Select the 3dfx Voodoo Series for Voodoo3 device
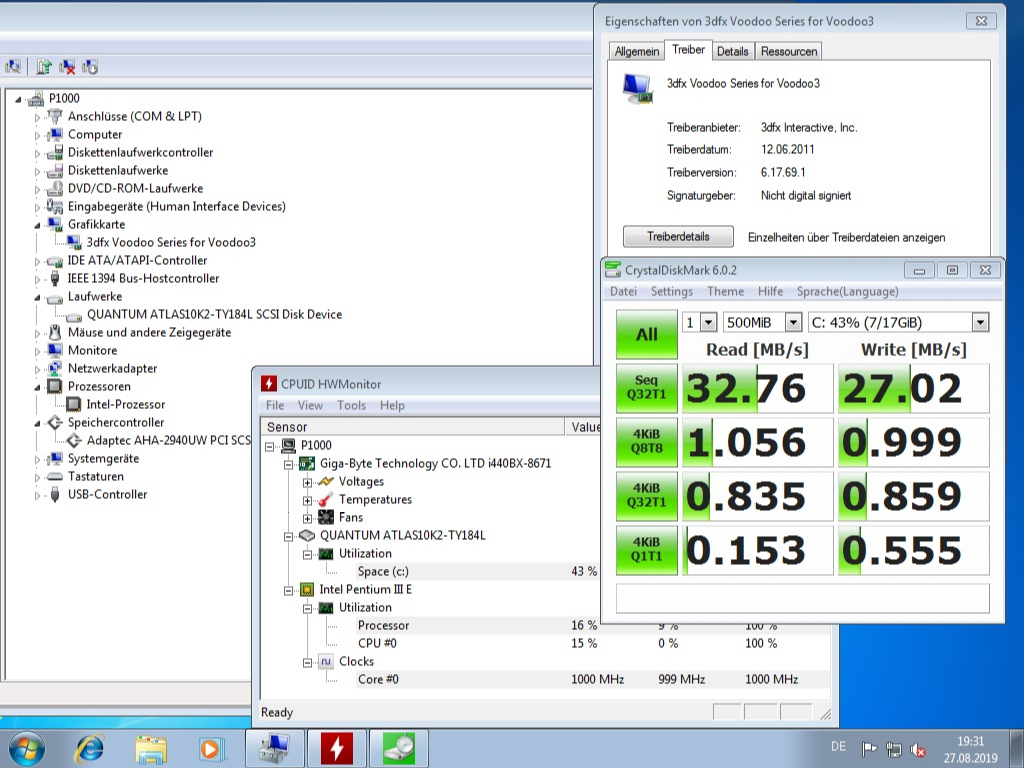Image resolution: width=1024 pixels, height=768 pixels. pyautogui.click(x=171, y=242)
